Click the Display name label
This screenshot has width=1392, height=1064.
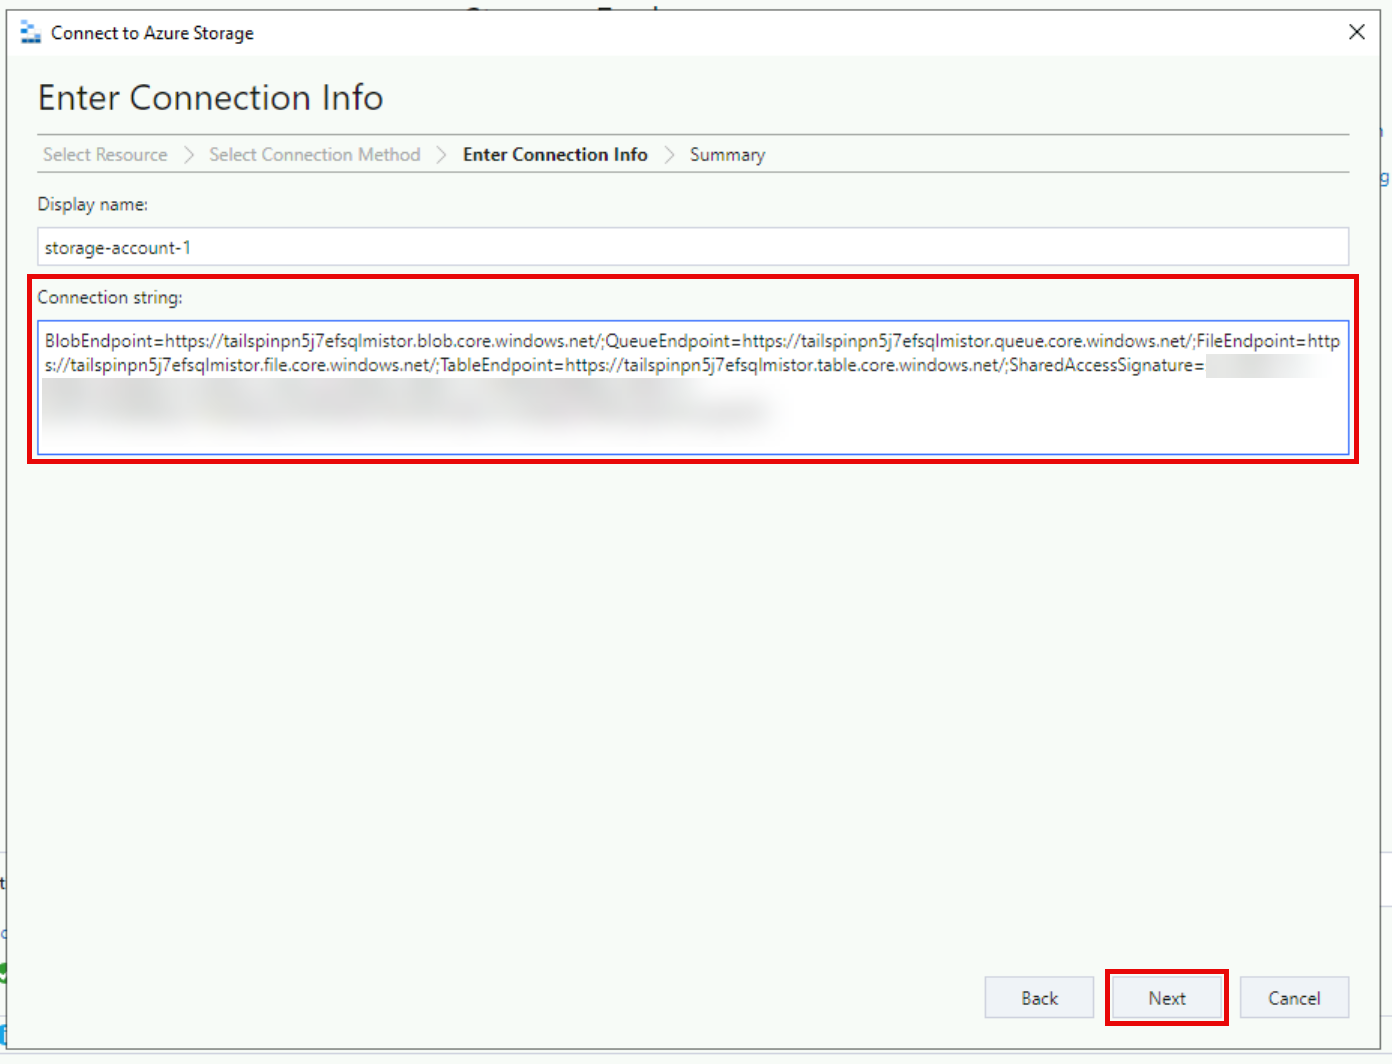point(93,204)
